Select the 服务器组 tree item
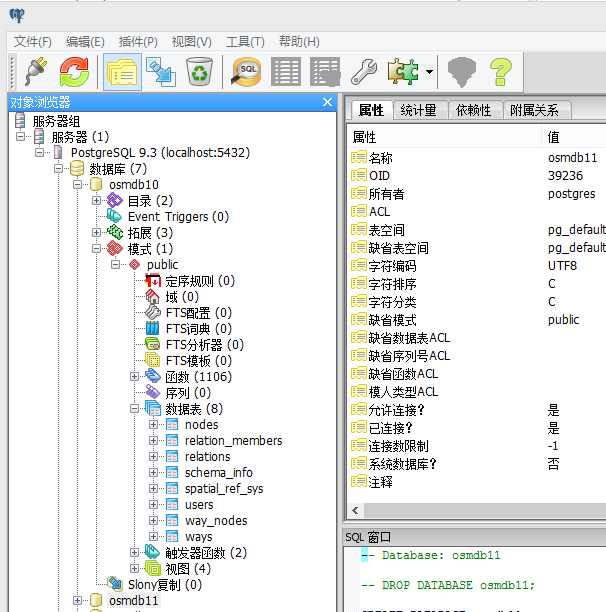The width and height of the screenshot is (606, 612). coord(56,121)
